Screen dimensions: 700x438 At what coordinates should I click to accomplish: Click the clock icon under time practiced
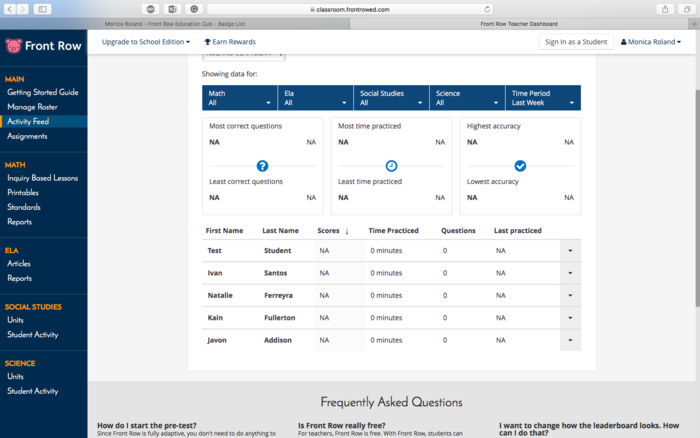pyautogui.click(x=391, y=166)
